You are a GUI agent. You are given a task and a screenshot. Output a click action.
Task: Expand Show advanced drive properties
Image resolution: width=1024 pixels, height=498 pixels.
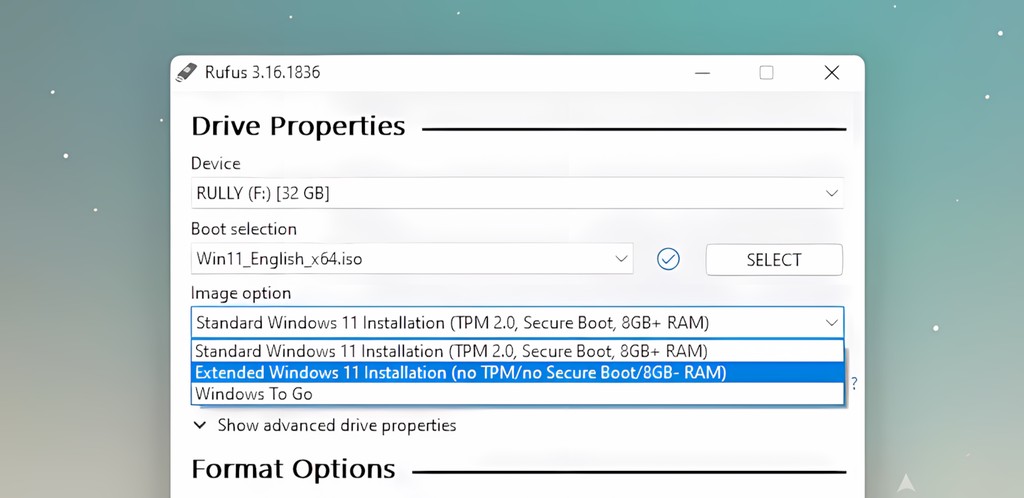point(337,425)
